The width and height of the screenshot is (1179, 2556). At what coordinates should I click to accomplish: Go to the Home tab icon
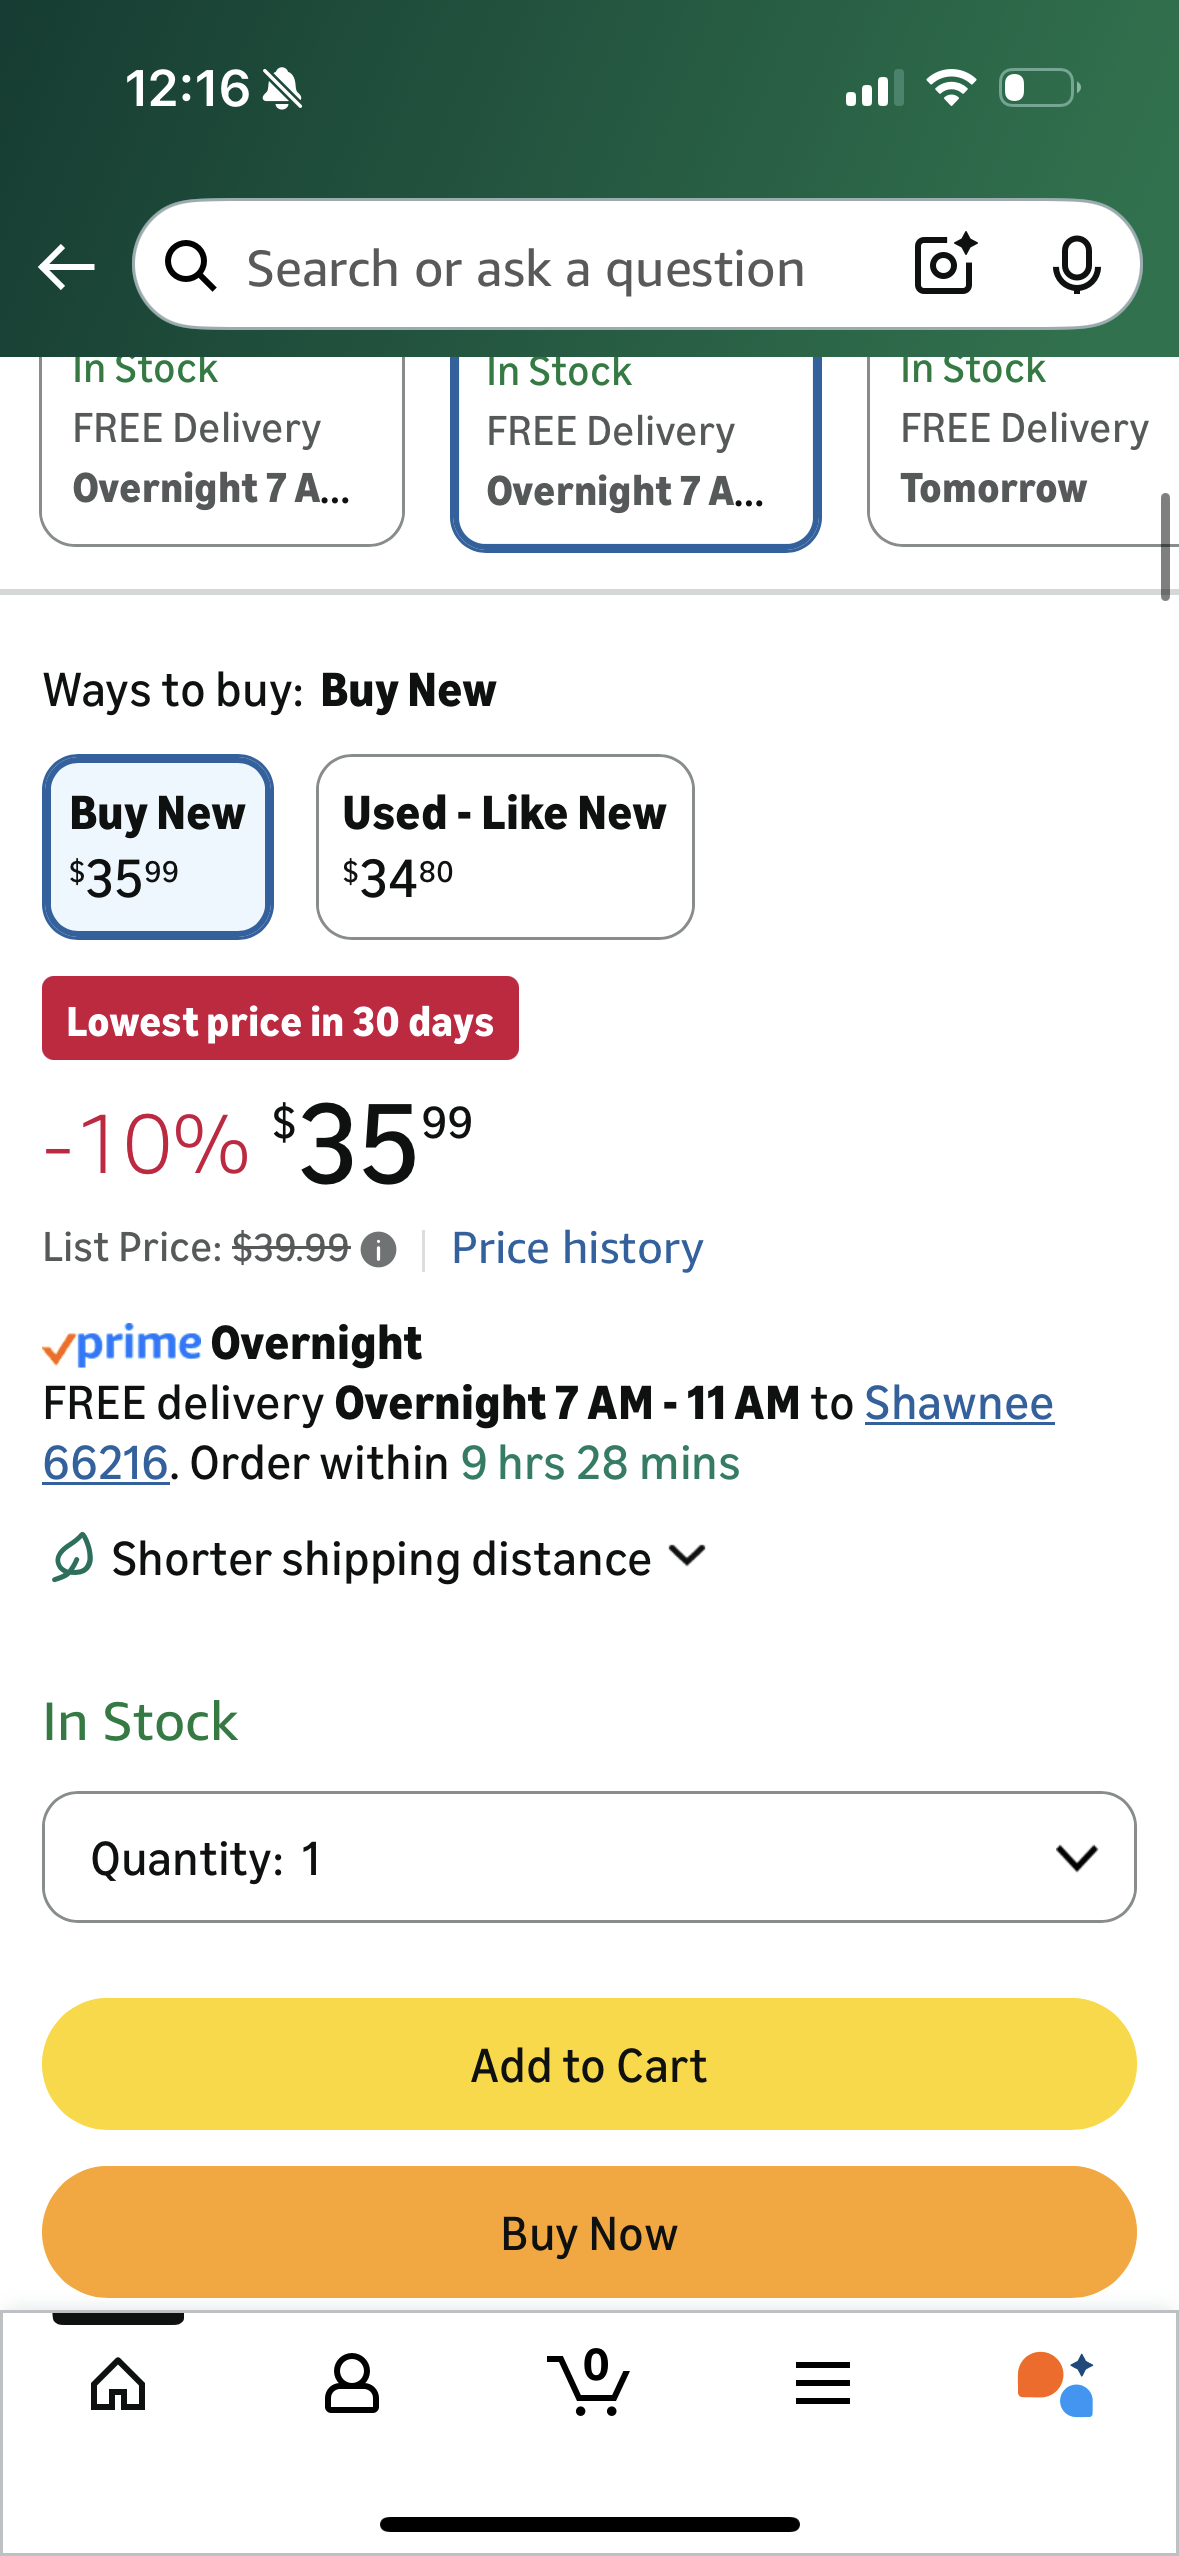[x=118, y=2384]
